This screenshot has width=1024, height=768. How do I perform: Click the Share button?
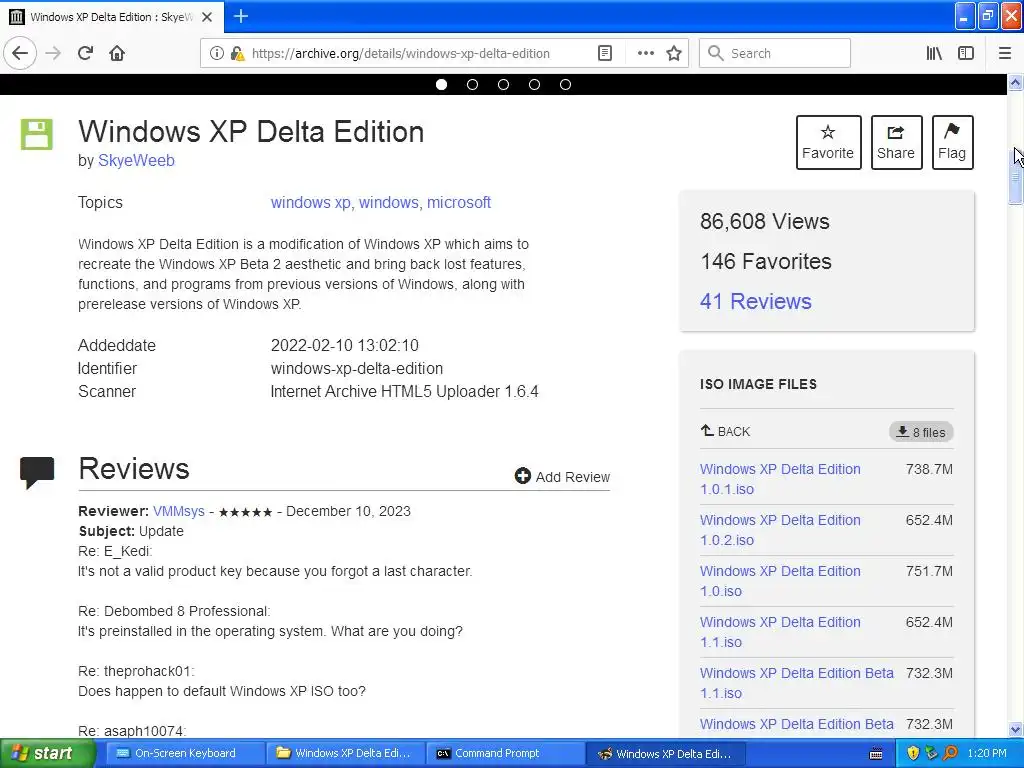[x=896, y=142]
